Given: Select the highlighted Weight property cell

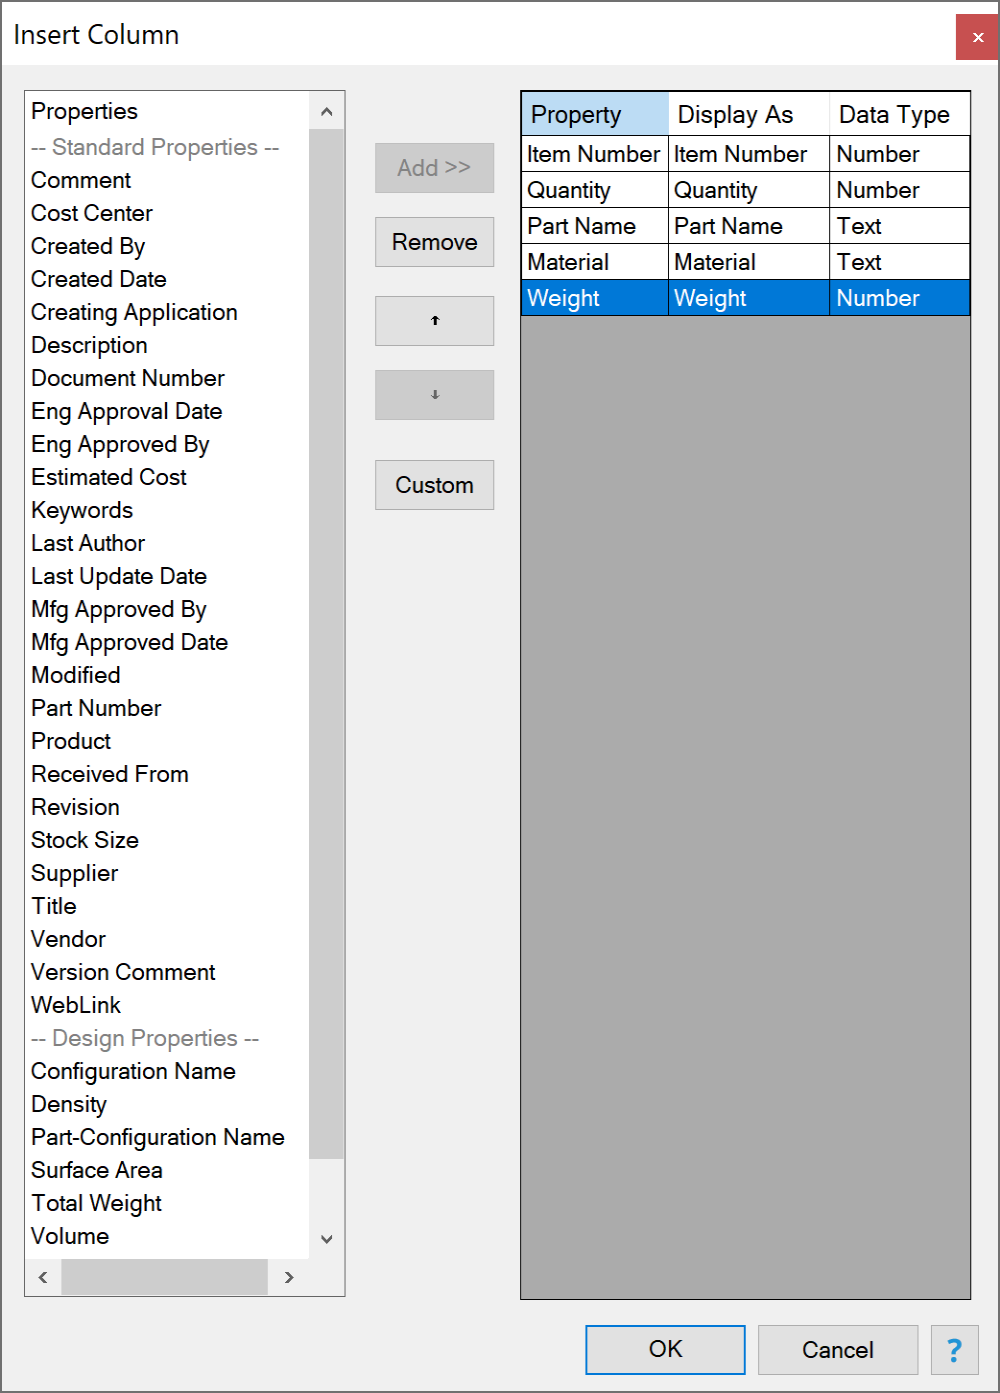Looking at the screenshot, I should point(595,298).
